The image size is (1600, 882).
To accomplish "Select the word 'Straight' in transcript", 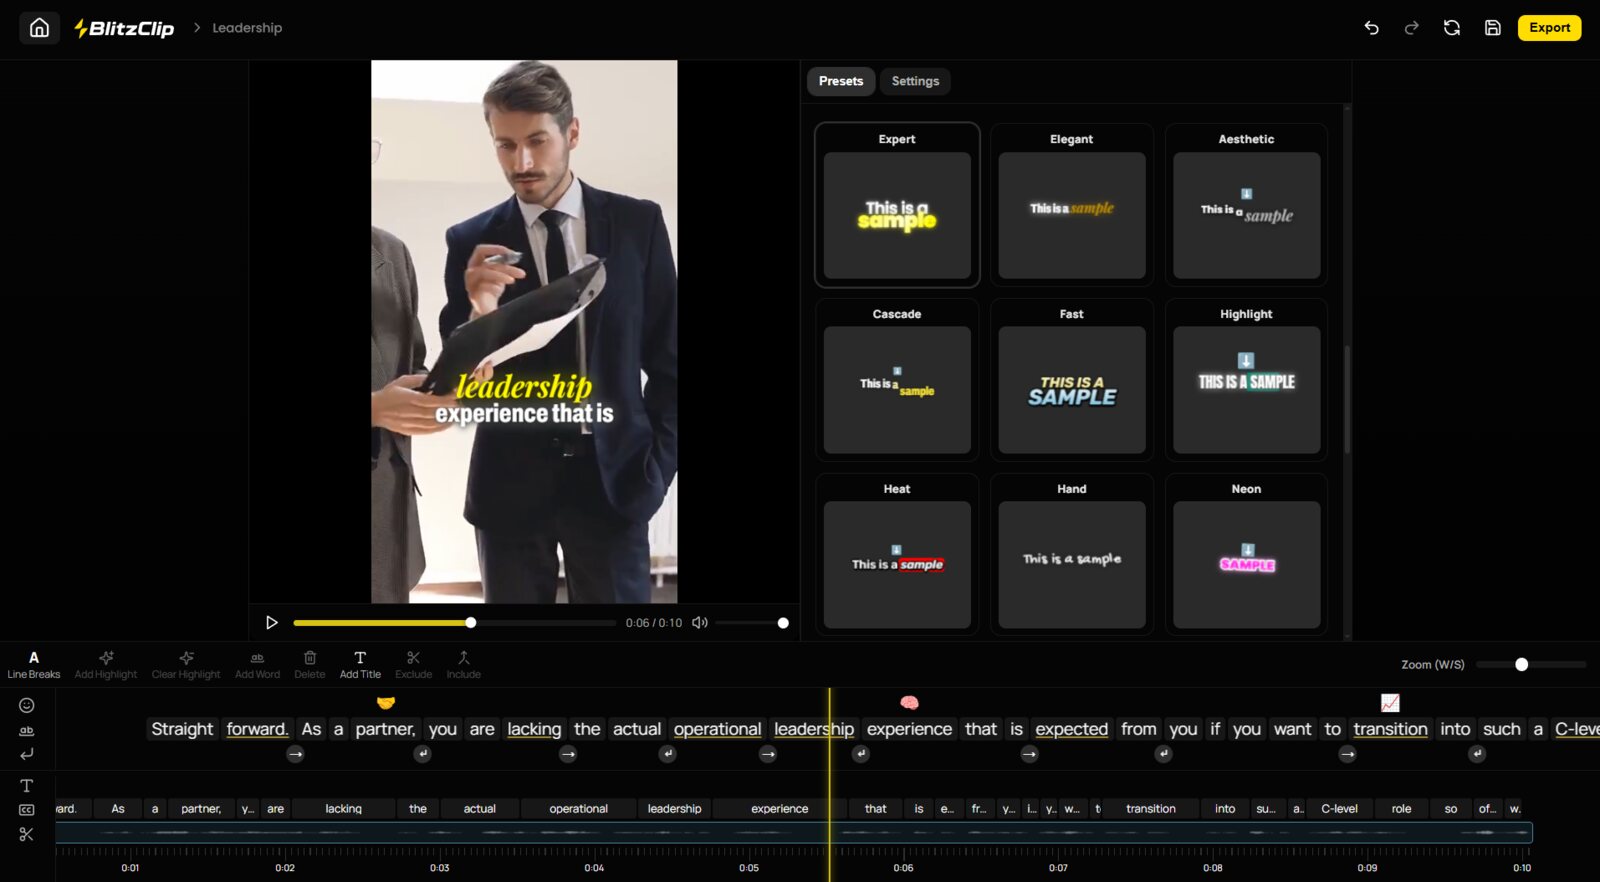I will [x=182, y=729].
